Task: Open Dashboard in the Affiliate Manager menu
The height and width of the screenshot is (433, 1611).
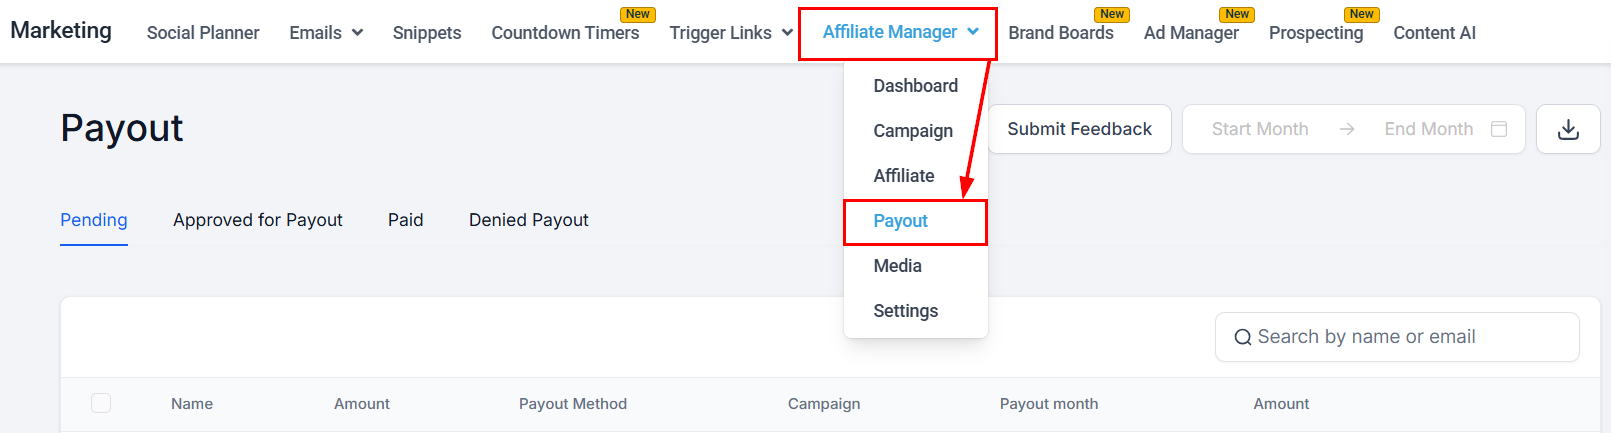Action: tap(915, 86)
